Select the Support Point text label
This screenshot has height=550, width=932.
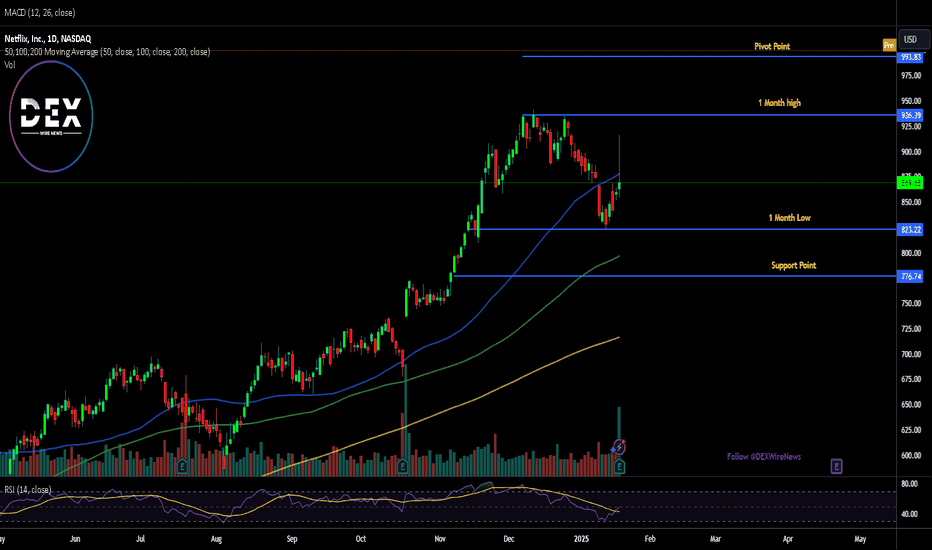[x=794, y=265]
